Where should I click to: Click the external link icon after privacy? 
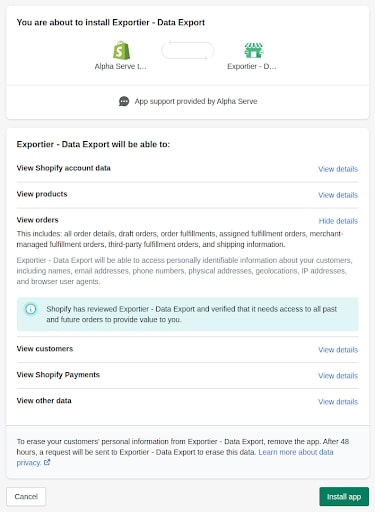click(x=47, y=462)
